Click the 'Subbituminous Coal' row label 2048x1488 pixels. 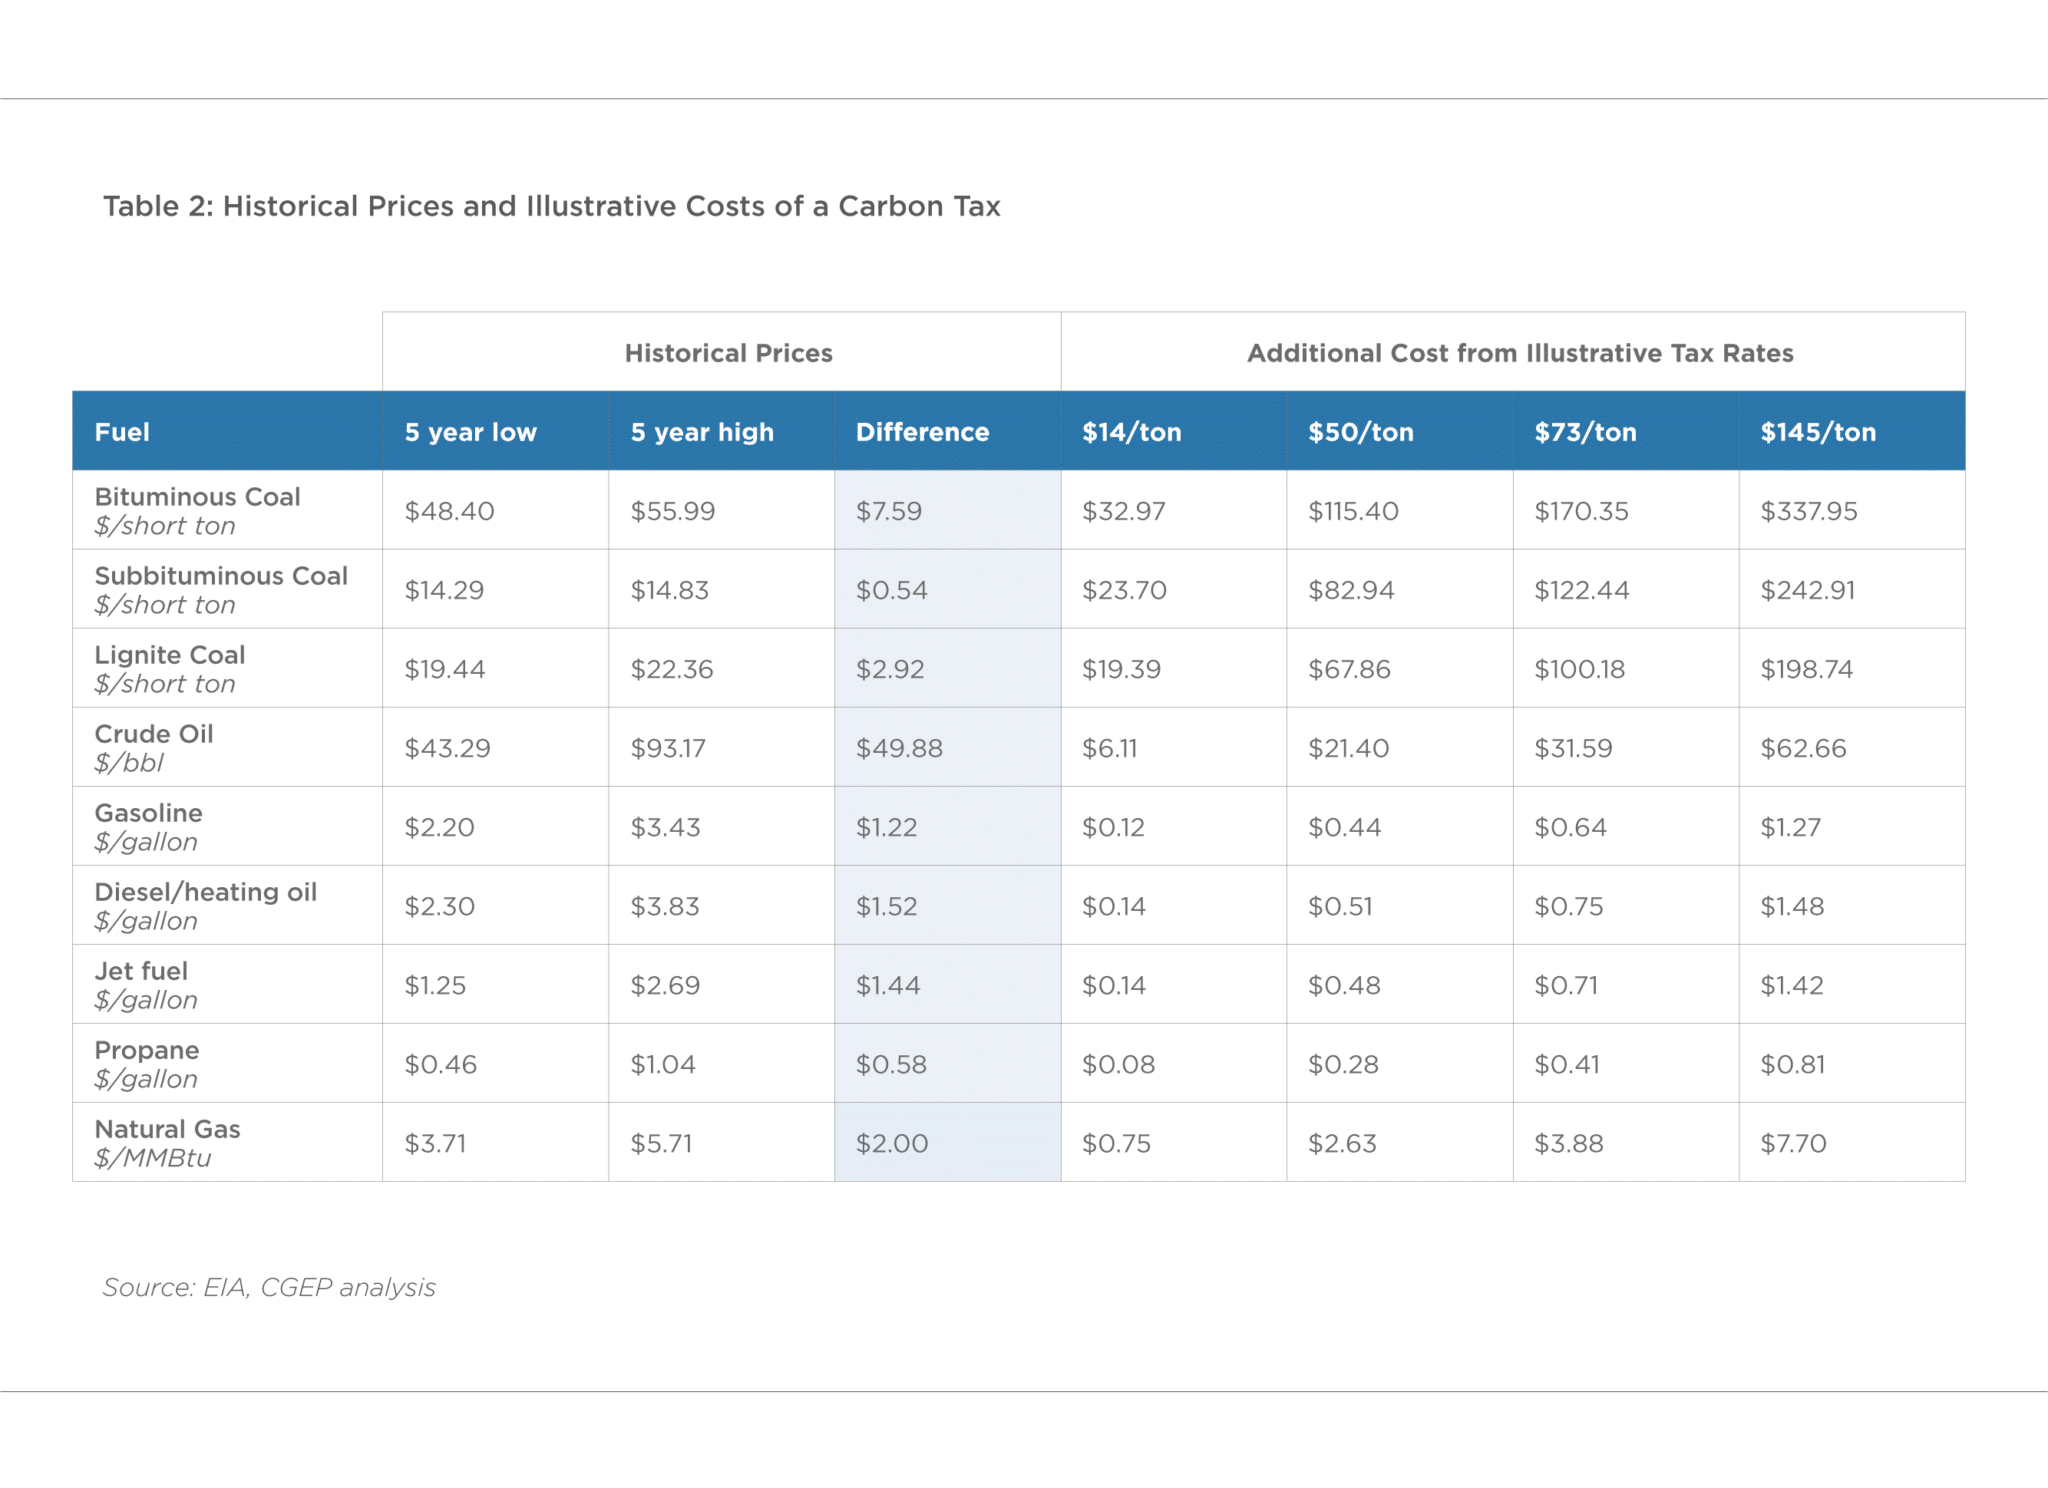219,576
